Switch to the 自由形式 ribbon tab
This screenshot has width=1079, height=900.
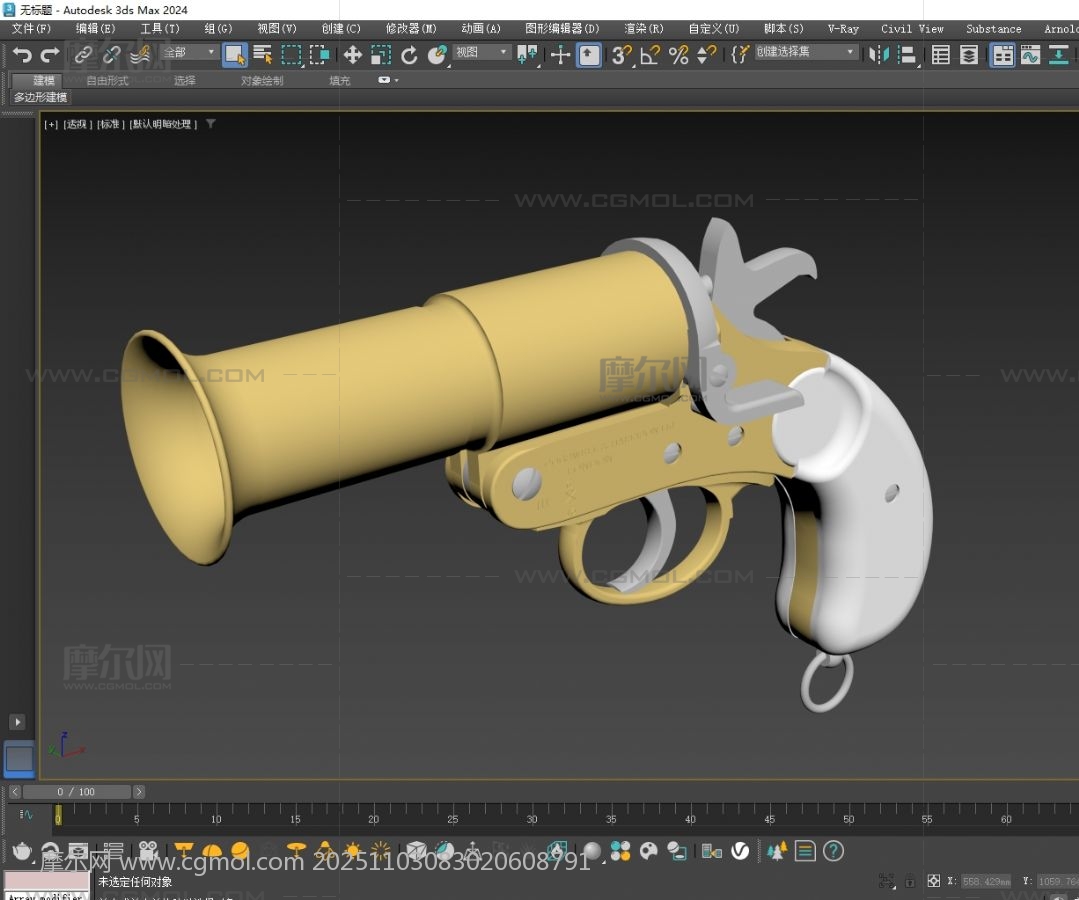pyautogui.click(x=107, y=80)
